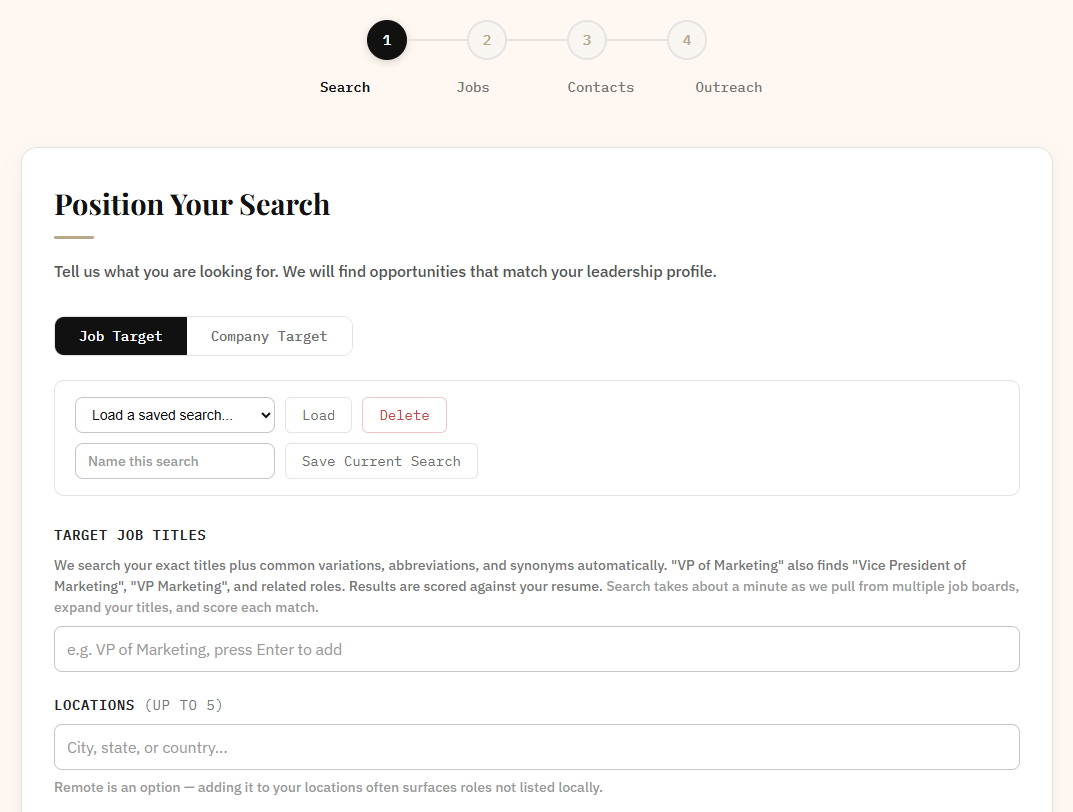Click step 2 circle labeled Jobs

click(487, 40)
